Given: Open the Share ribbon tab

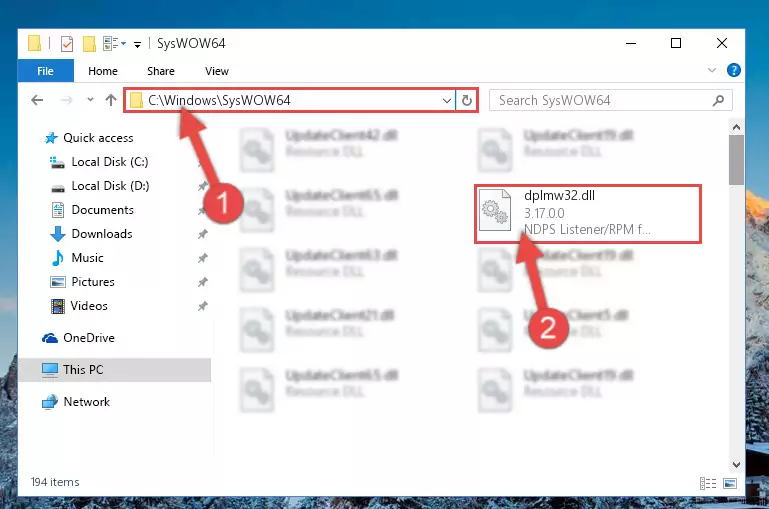Looking at the screenshot, I should 161,71.
